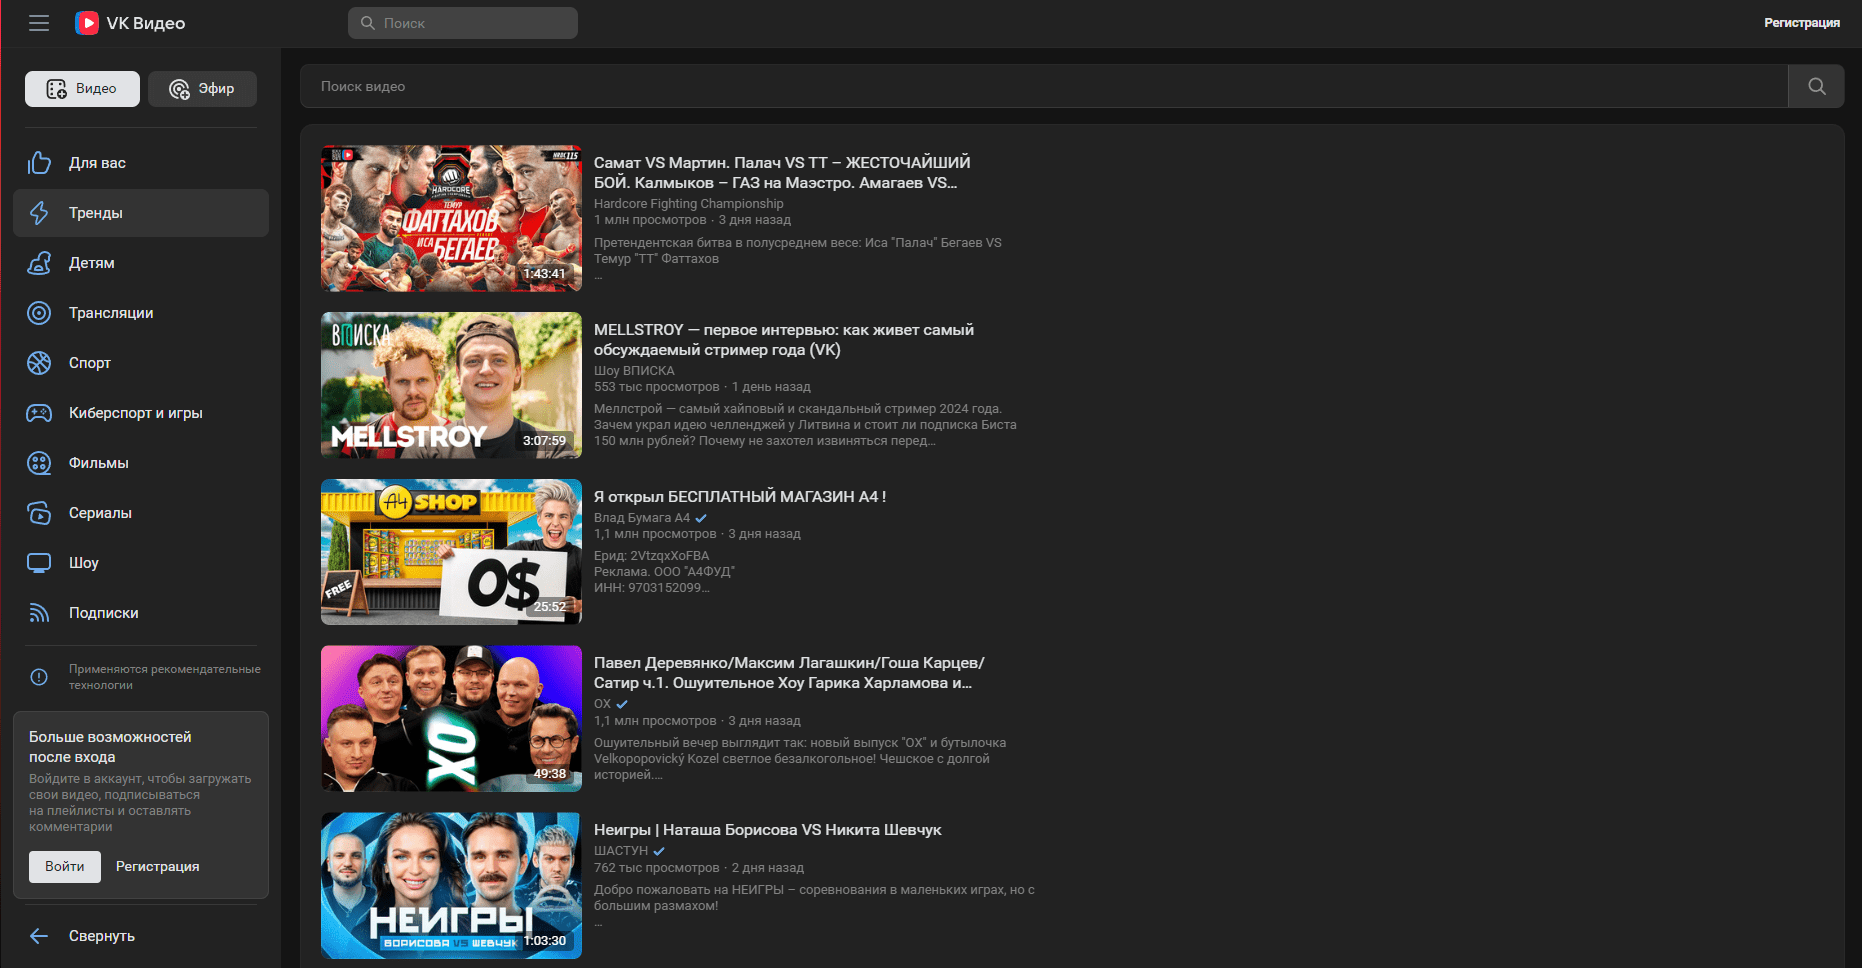The image size is (1862, 968).
Task: Select Тренды in the sidebar
Action: point(95,212)
